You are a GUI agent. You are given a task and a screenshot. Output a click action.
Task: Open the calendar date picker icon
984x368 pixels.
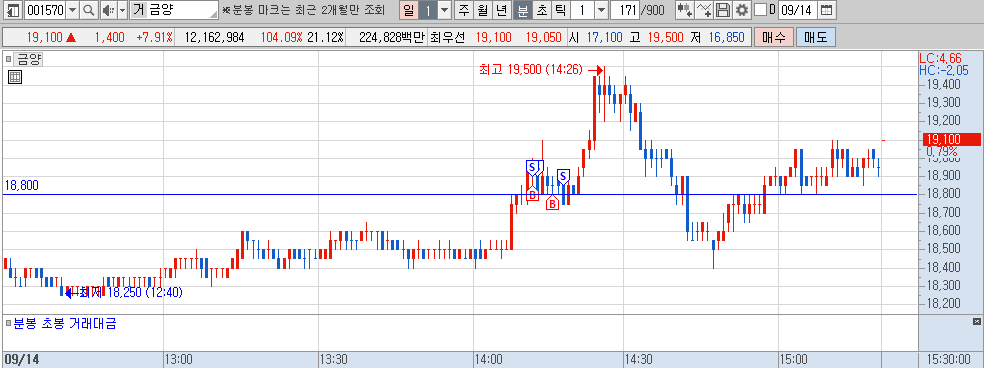click(827, 10)
